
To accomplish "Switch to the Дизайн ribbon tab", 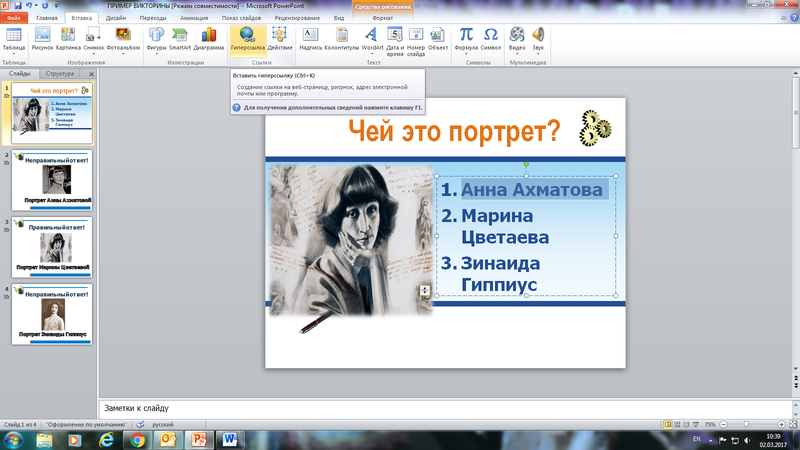I will coord(116,18).
